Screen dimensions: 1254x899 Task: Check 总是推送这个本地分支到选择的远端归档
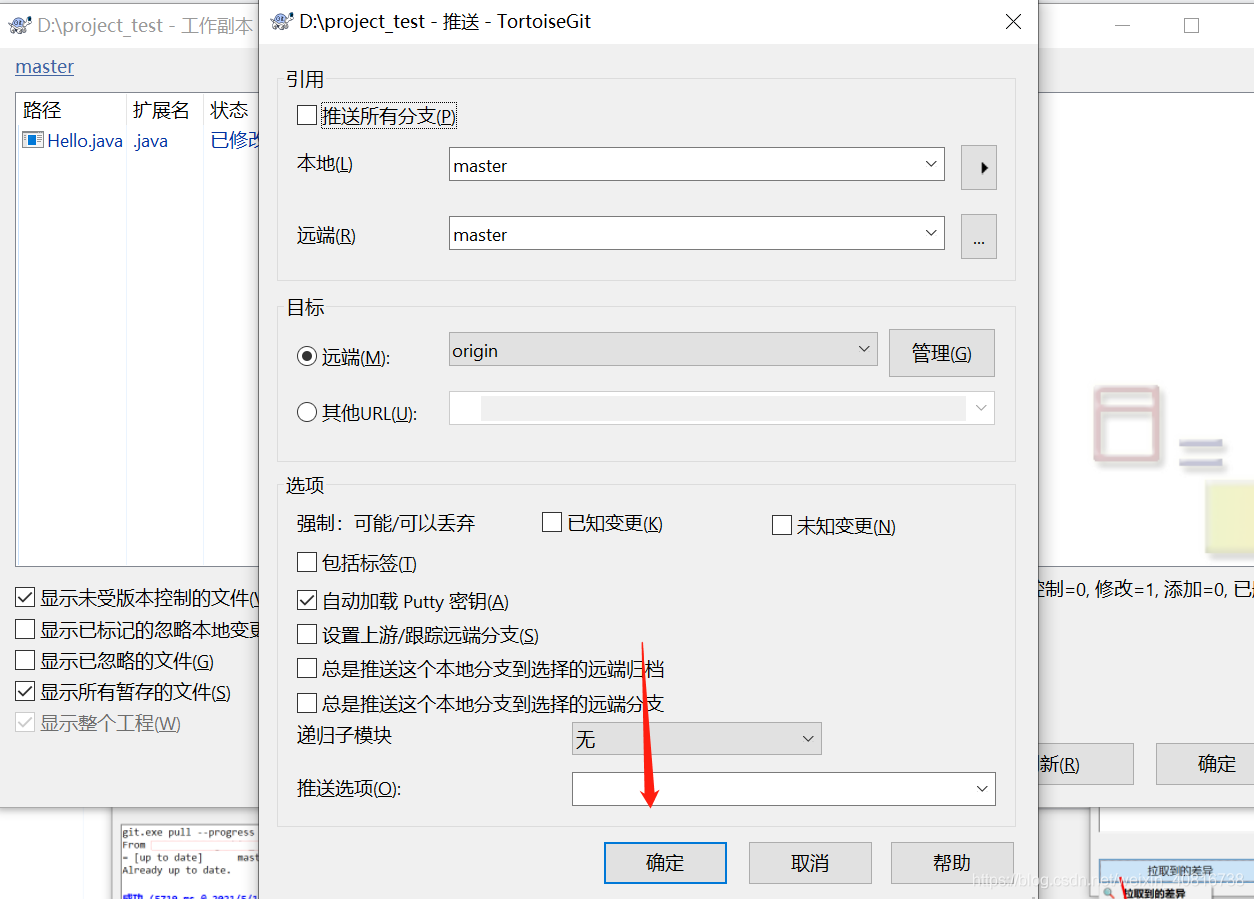[x=307, y=668]
